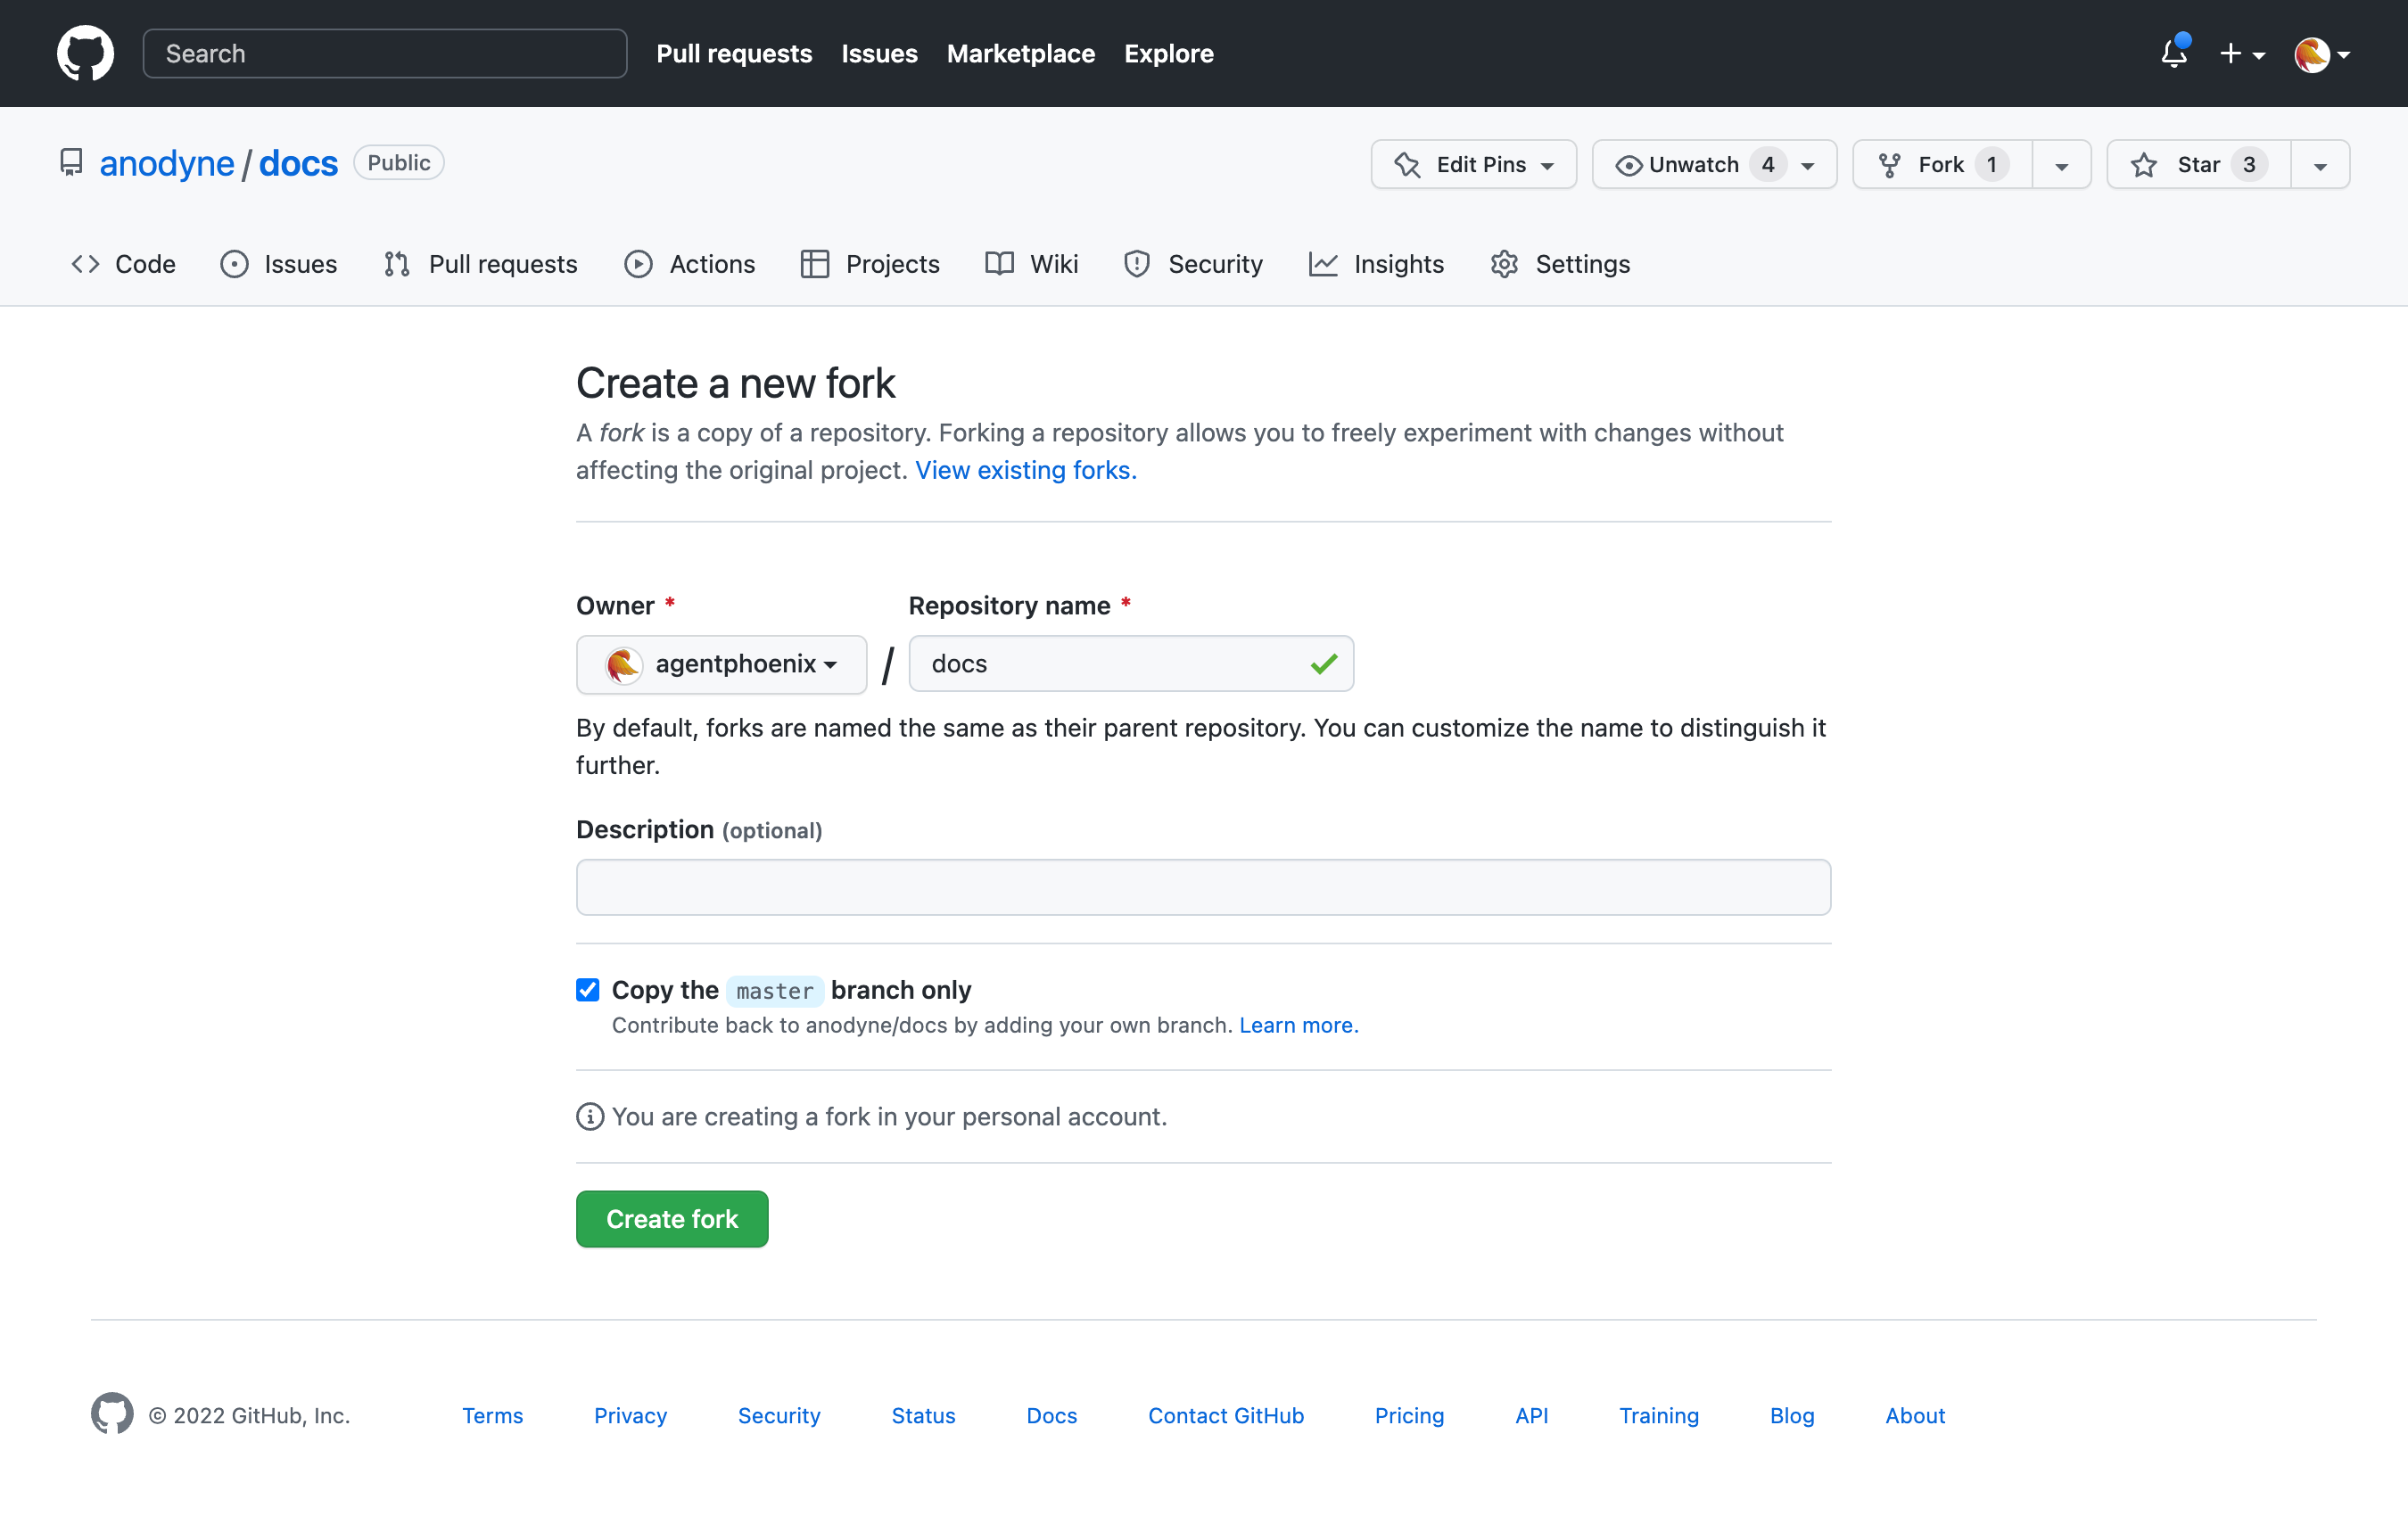Viewport: 2408px width, 1516px height.
Task: Click the Actions tab play icon
Action: (x=638, y=264)
